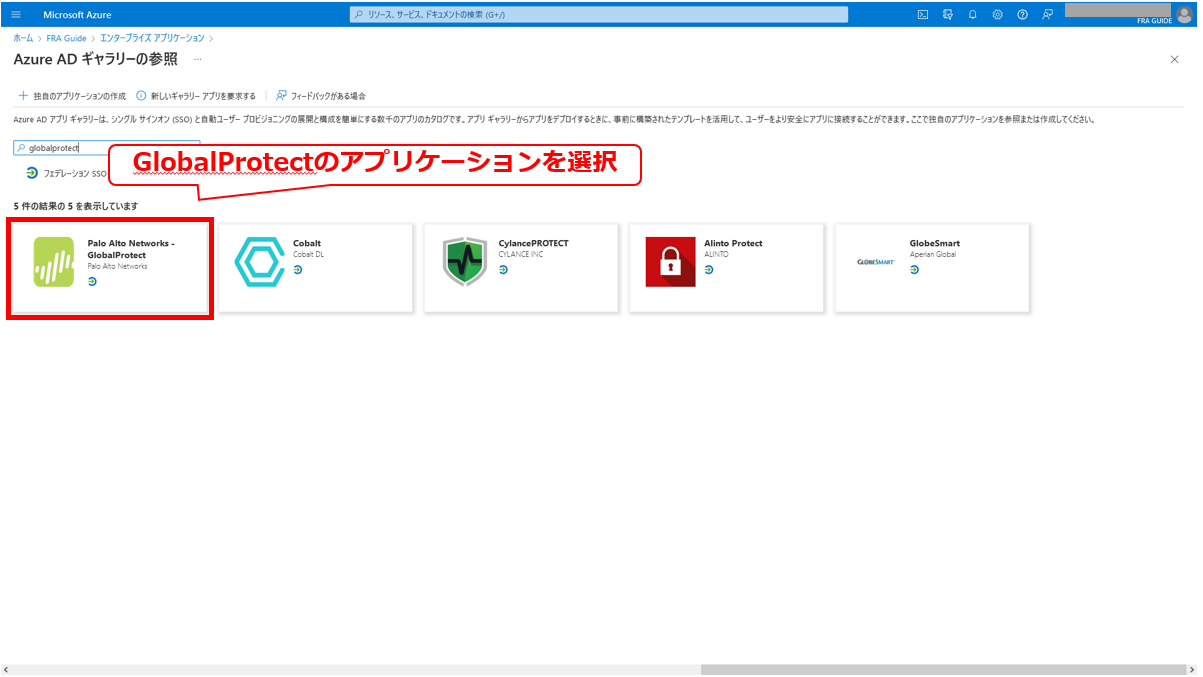Open the CylancePROTECT app tile
The width and height of the screenshot is (1203, 677).
click(520, 267)
